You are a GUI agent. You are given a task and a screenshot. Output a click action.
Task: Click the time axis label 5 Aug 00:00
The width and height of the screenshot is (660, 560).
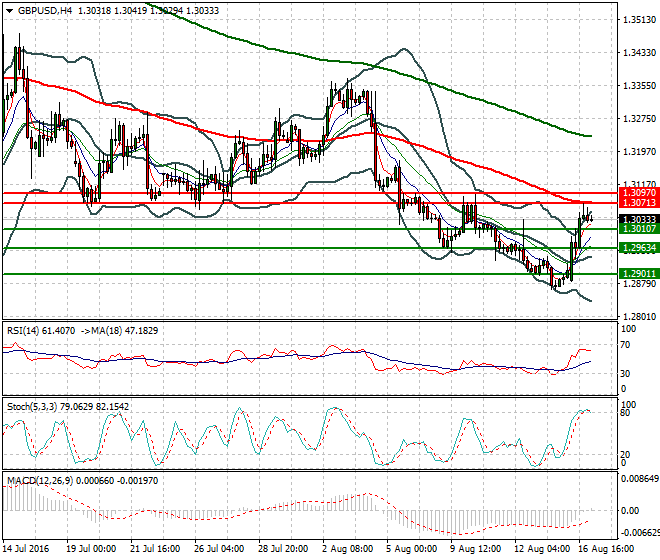pos(411,549)
